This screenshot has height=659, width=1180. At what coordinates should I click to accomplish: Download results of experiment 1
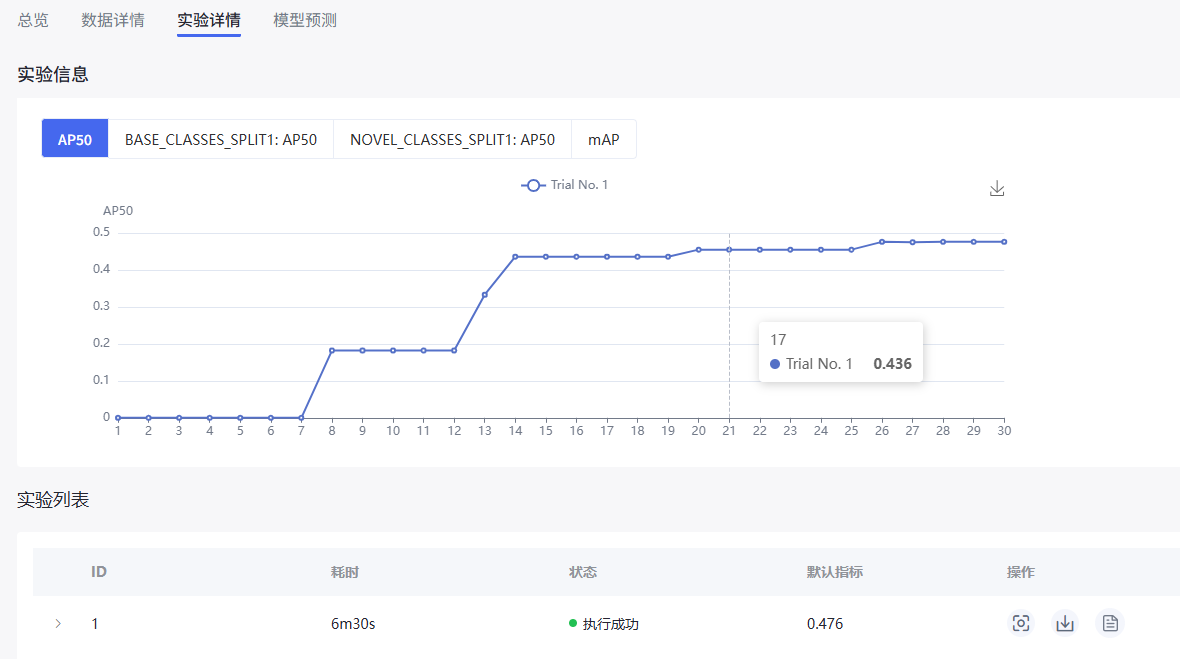tap(1065, 623)
